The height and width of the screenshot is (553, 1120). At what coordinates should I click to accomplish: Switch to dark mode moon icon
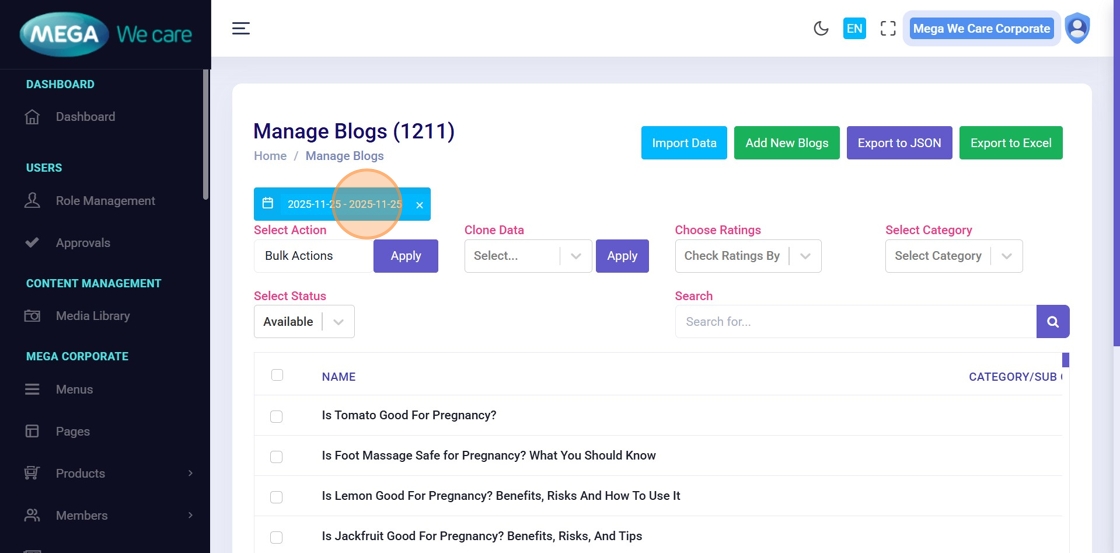tap(821, 28)
